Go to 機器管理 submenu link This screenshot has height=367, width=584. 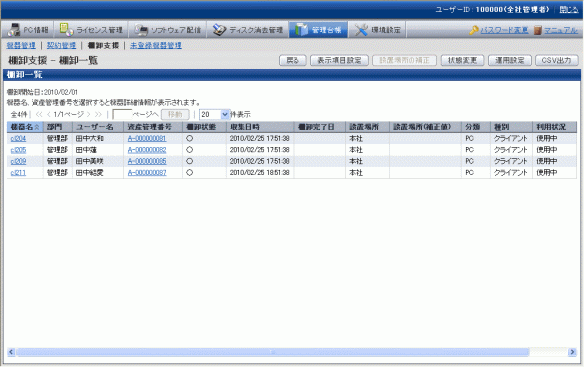click(x=21, y=45)
